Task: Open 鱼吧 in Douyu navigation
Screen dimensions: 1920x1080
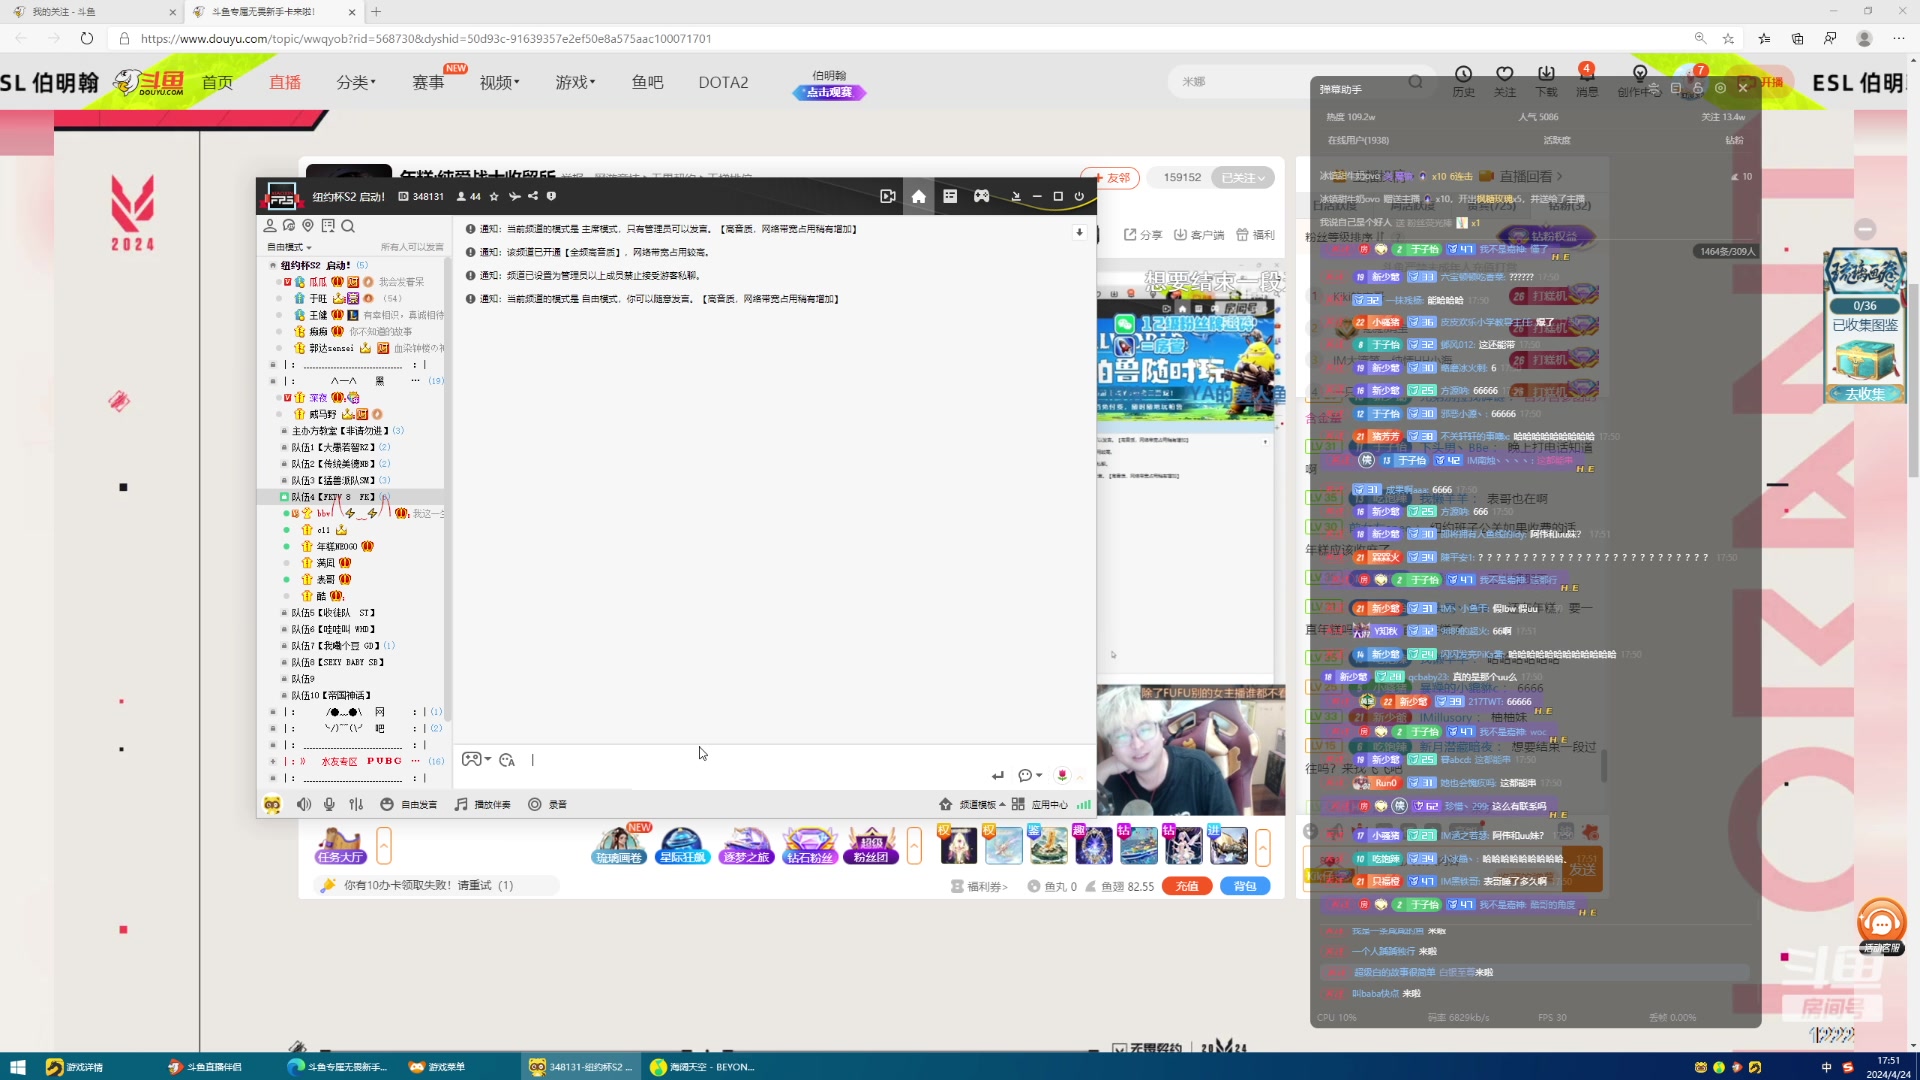Action: click(647, 82)
